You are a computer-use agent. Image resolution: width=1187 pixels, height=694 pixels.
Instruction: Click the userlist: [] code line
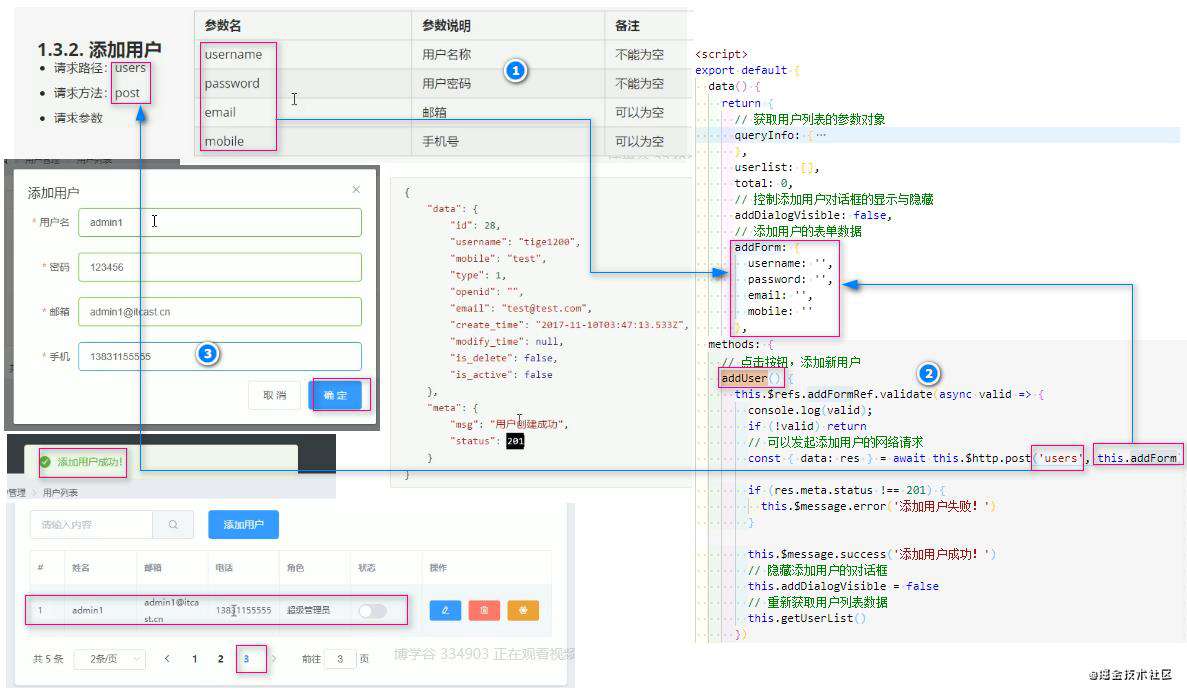(x=777, y=167)
